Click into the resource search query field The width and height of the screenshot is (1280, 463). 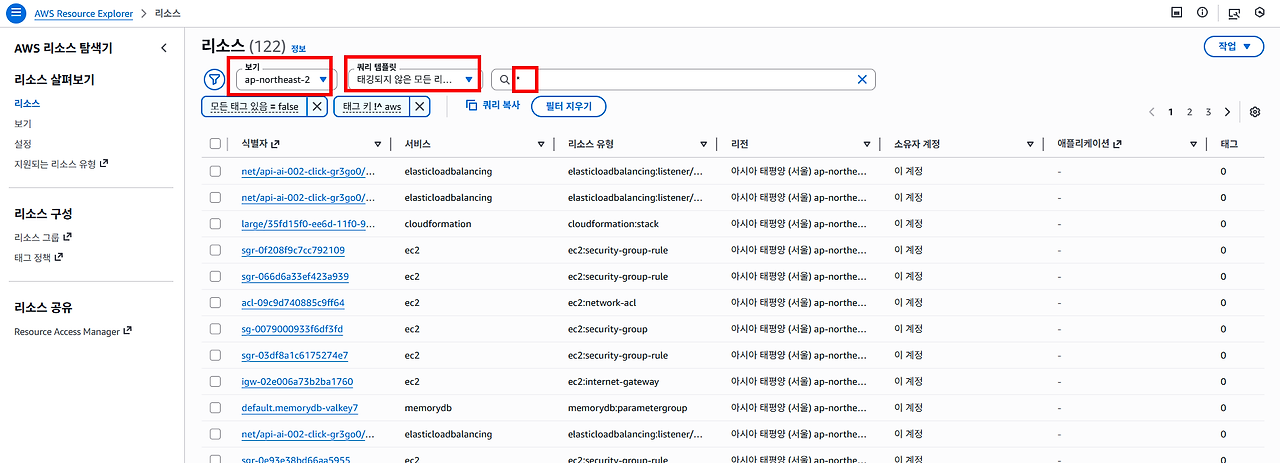tap(684, 80)
